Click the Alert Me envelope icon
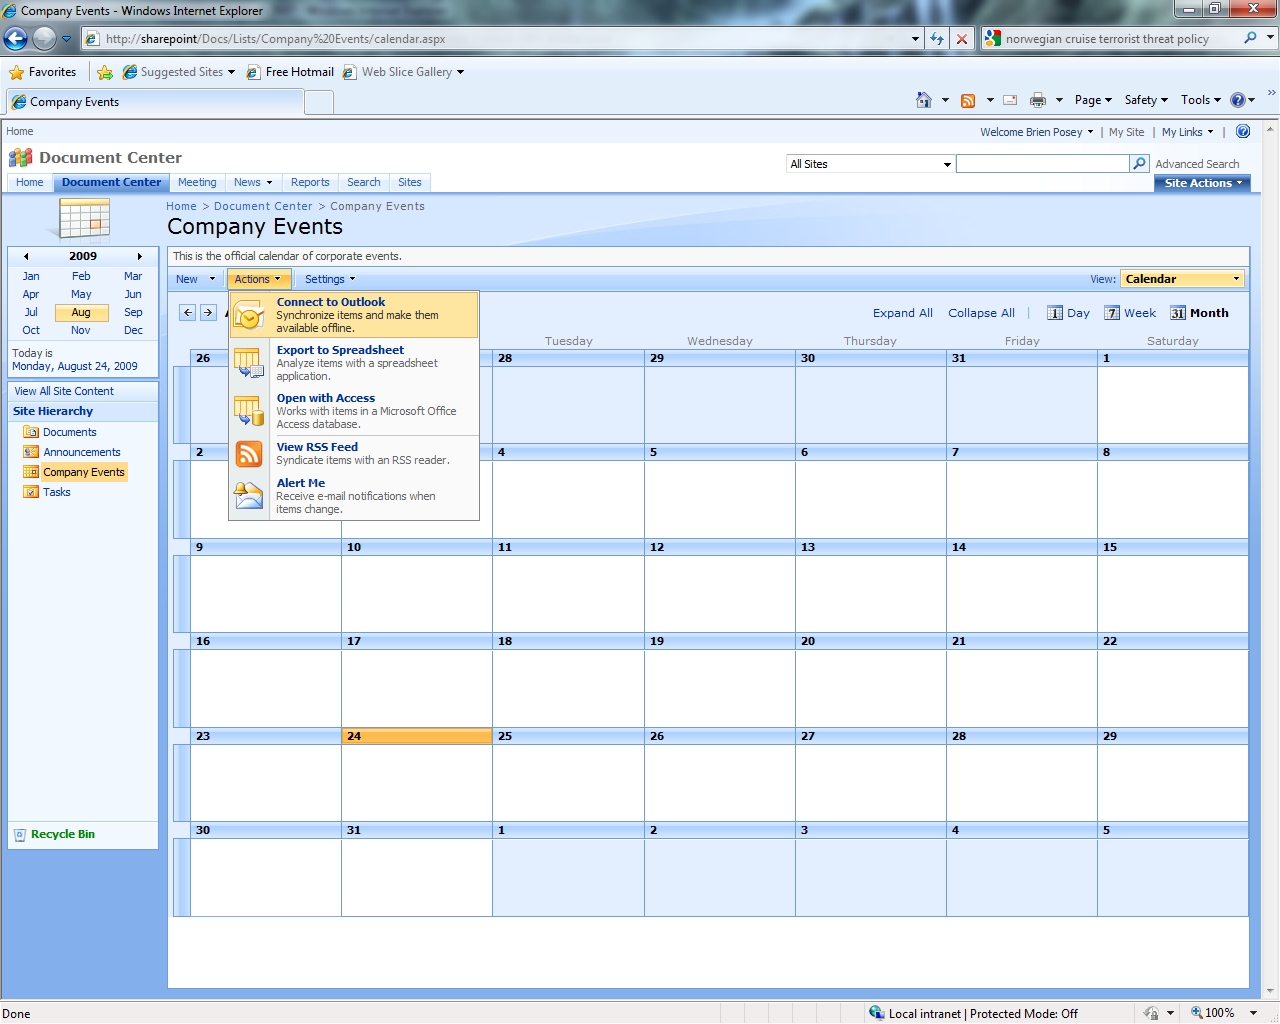This screenshot has width=1280, height=1024. tap(249, 495)
